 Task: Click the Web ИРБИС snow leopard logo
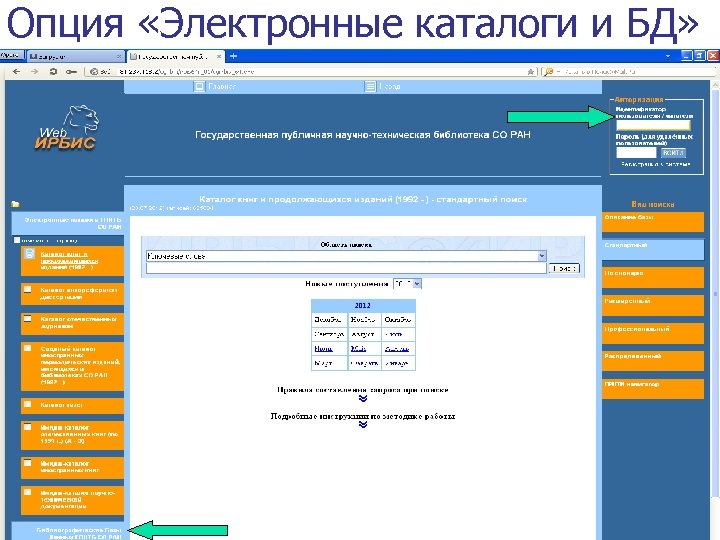point(68,128)
